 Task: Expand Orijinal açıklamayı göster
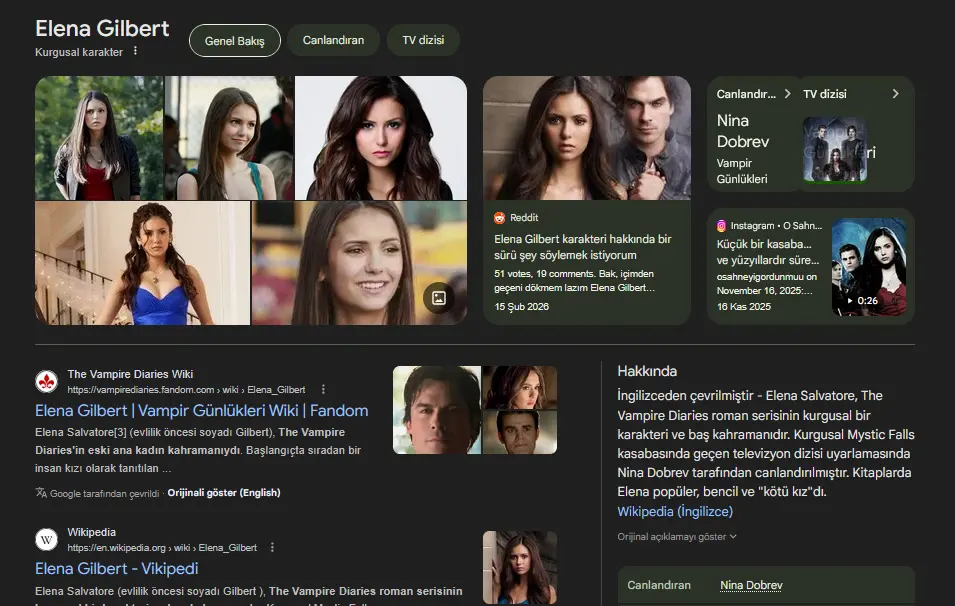point(677,537)
